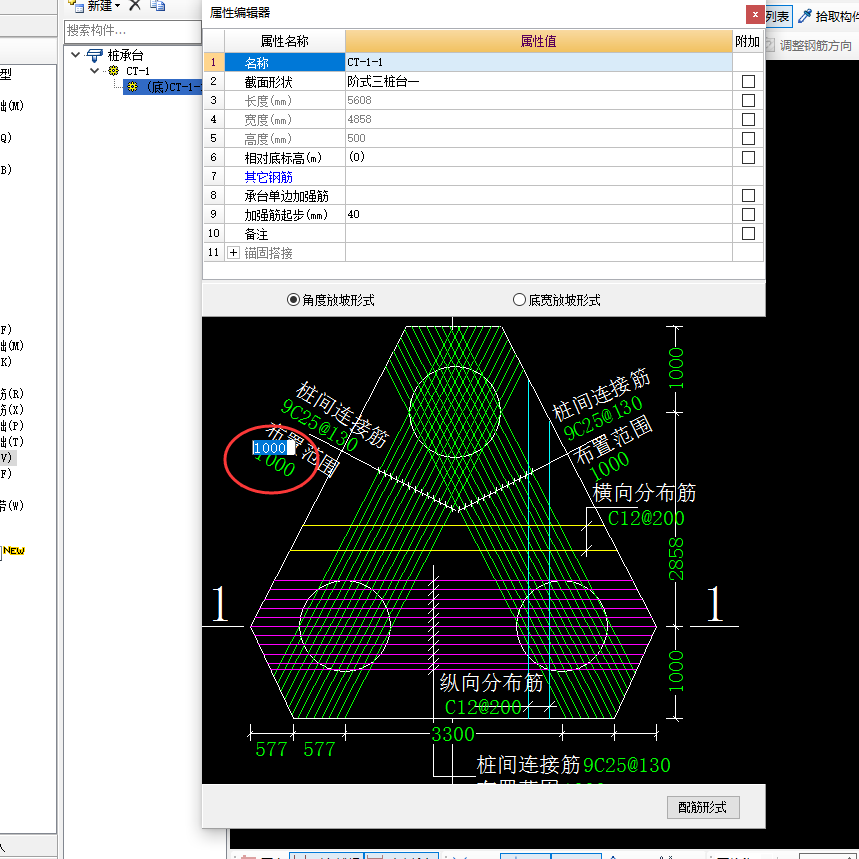Click the delete X icon in component toolbar
Image resolution: width=859 pixels, height=859 pixels.
click(135, 5)
